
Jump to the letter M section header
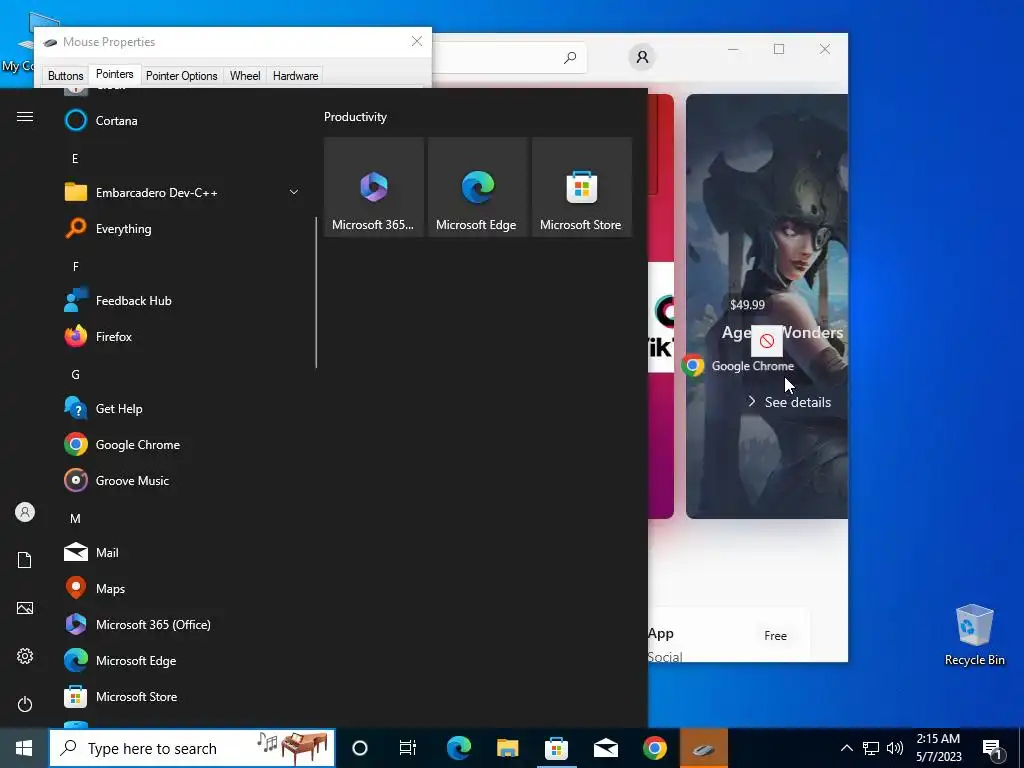(75, 519)
